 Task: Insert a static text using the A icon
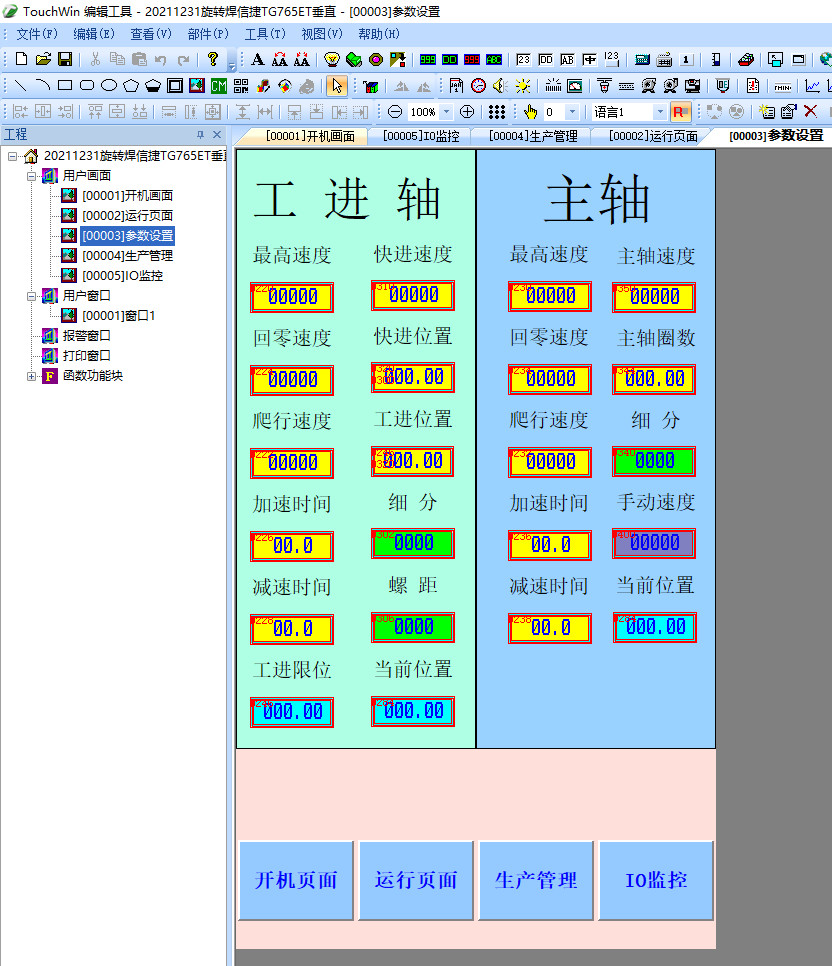258,60
